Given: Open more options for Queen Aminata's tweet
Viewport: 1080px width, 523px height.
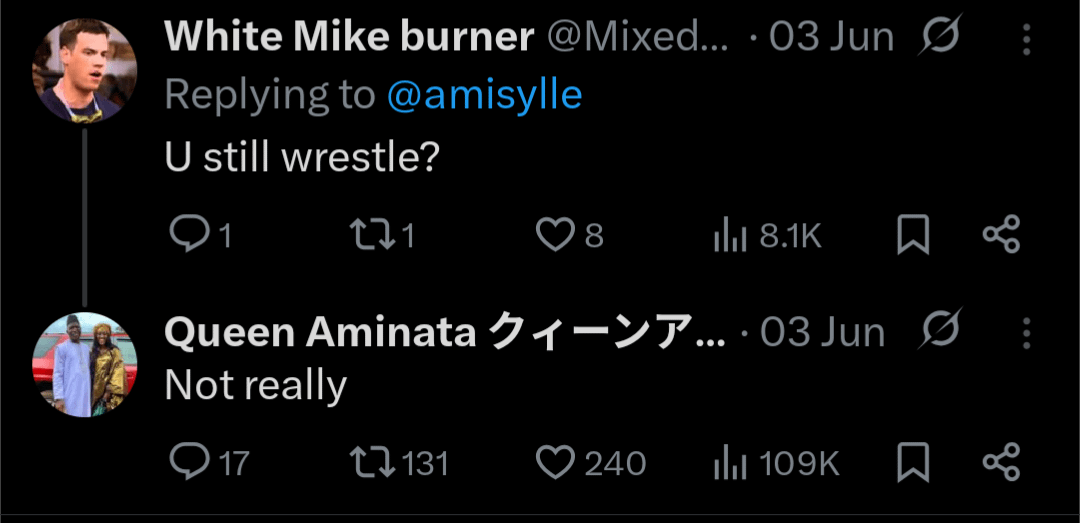Looking at the screenshot, I should [1026, 333].
